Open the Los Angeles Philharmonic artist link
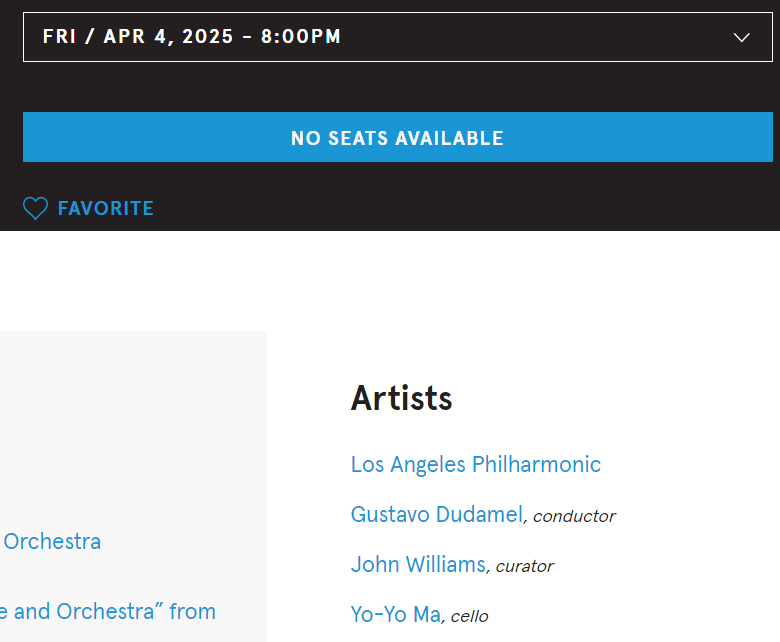 pos(476,464)
